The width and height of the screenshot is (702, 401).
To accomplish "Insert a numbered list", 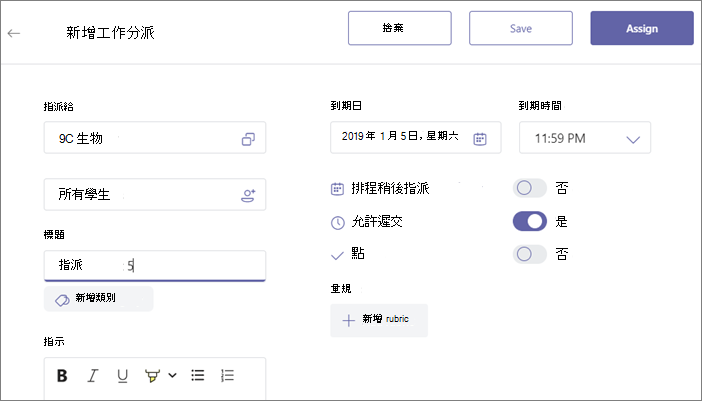I will click(x=227, y=375).
